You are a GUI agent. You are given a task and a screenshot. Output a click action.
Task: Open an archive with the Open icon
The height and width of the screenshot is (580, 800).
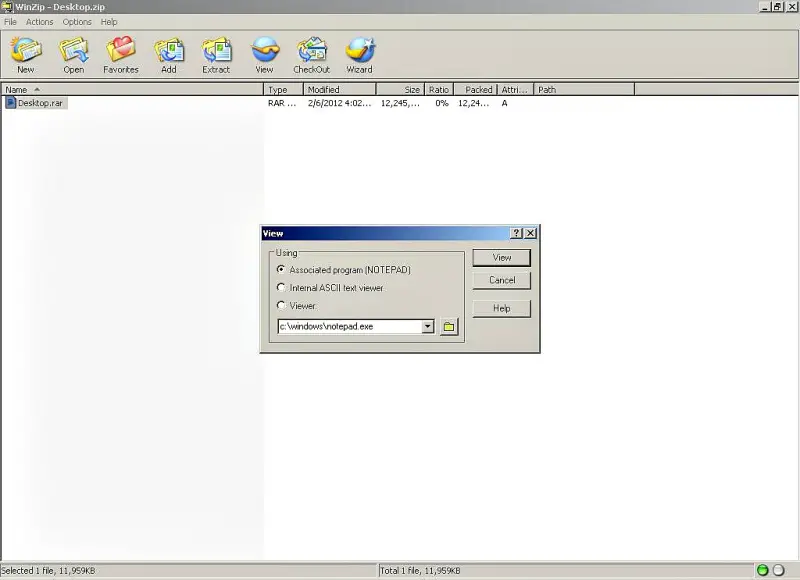pyautogui.click(x=73, y=50)
